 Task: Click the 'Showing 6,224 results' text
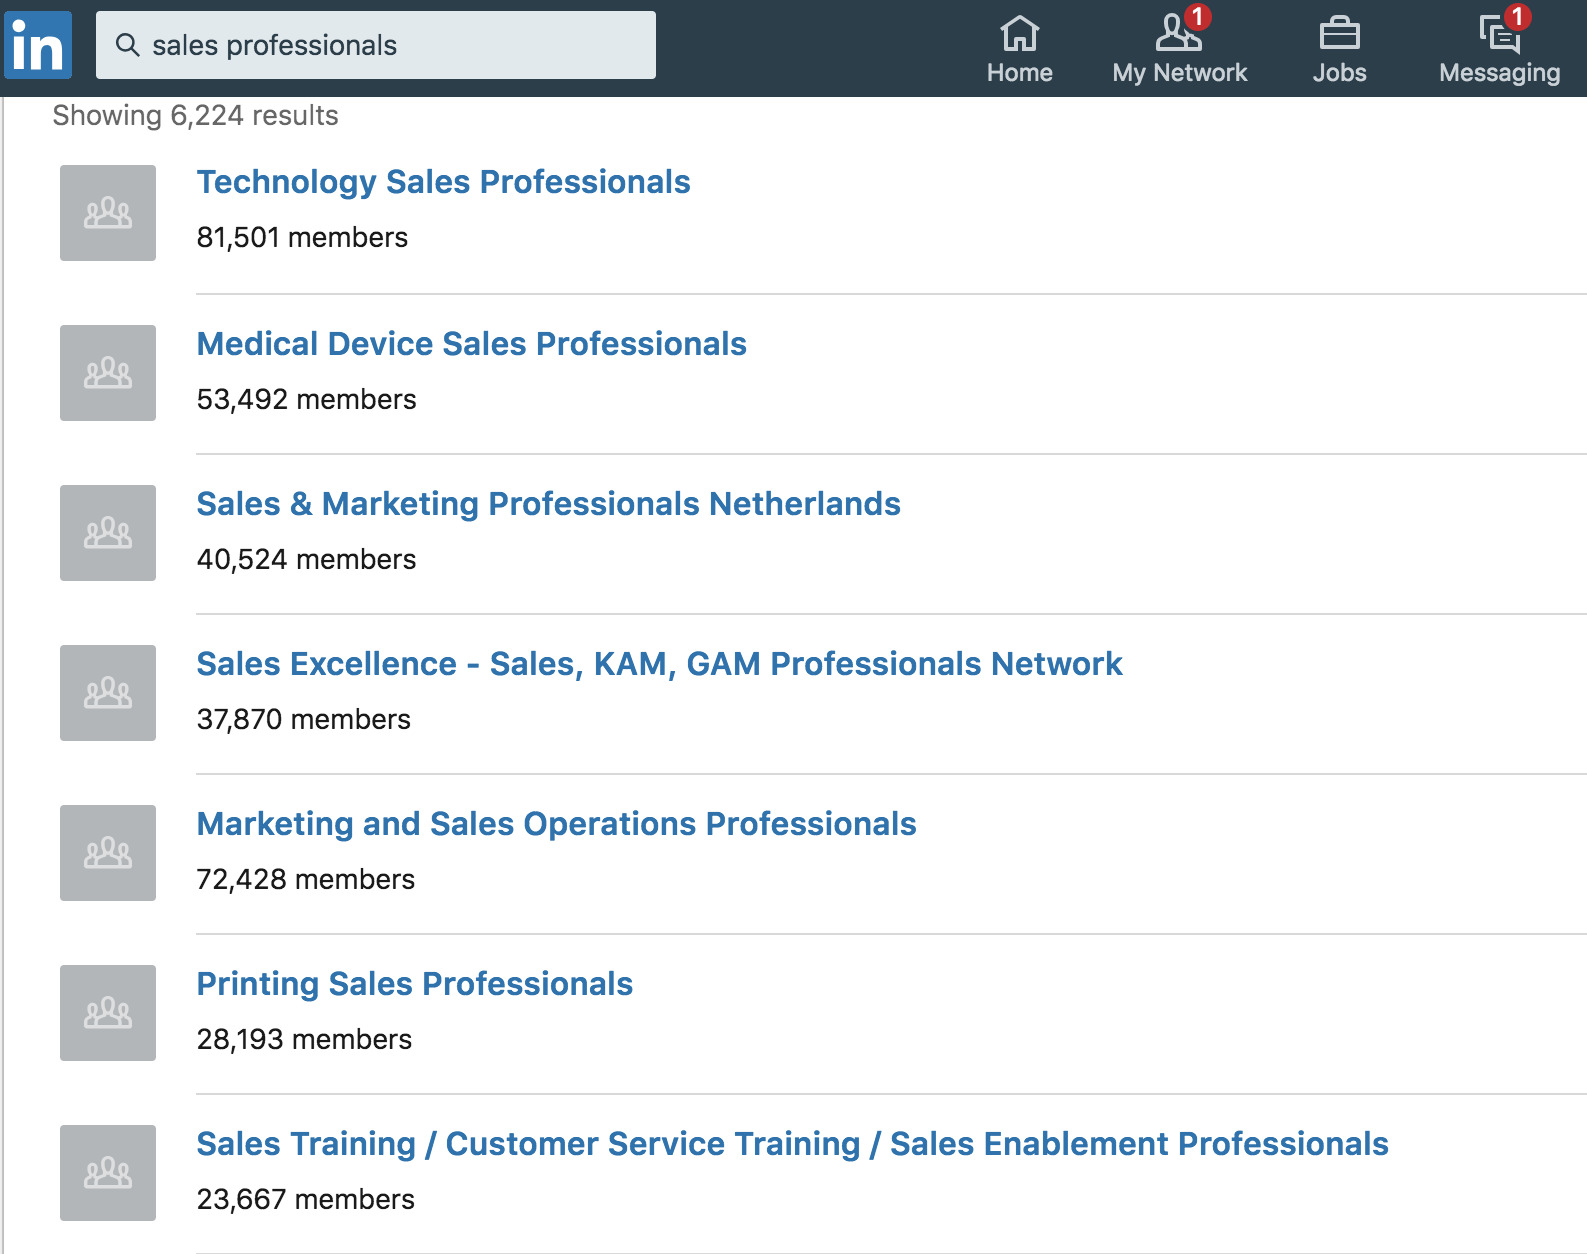[x=195, y=116]
